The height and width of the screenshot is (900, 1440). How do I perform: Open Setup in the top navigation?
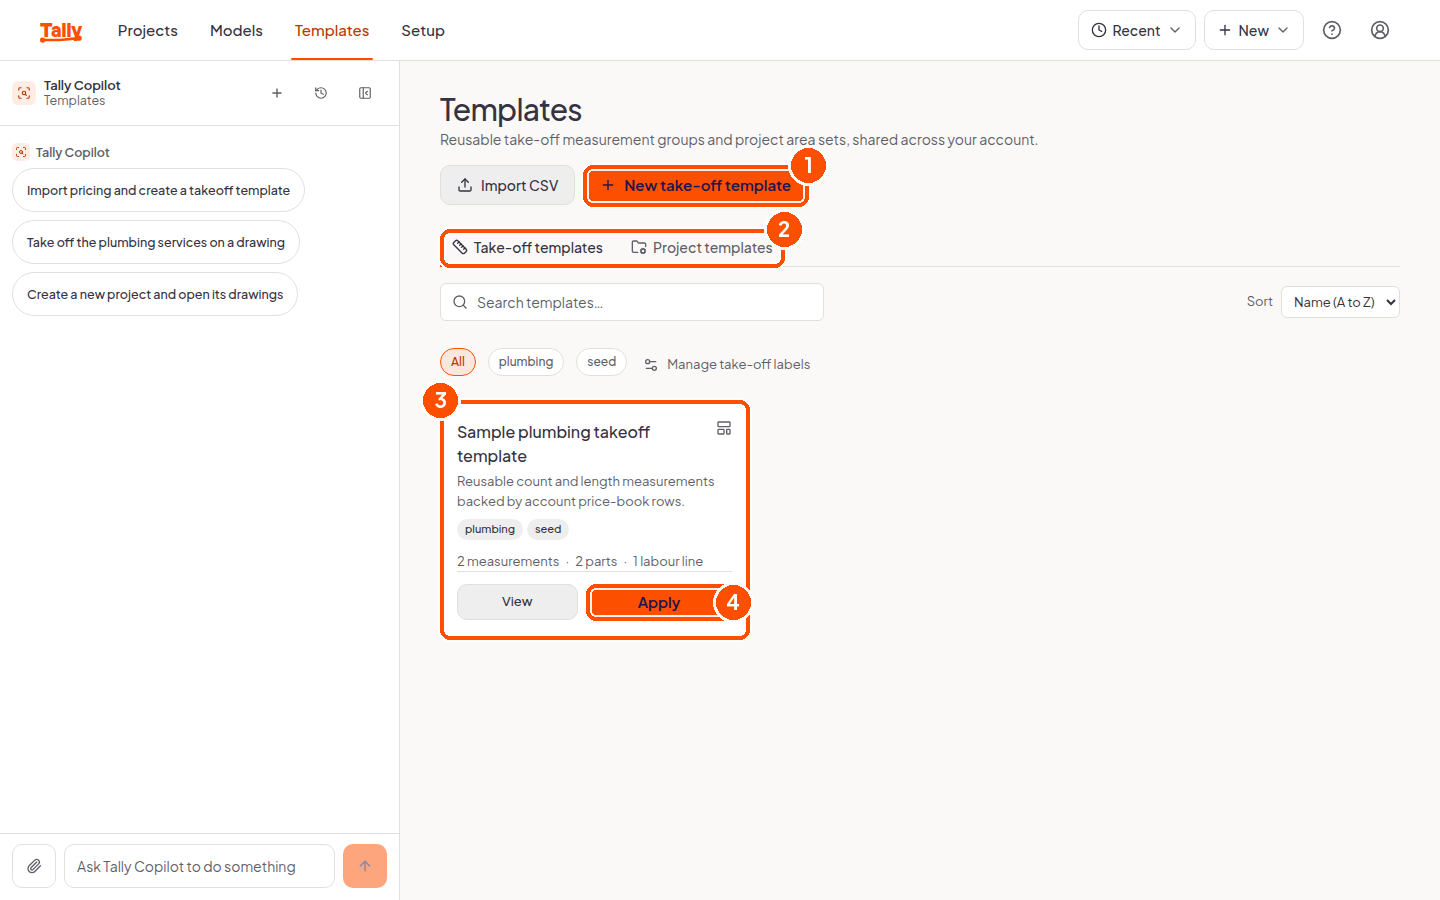pyautogui.click(x=423, y=31)
